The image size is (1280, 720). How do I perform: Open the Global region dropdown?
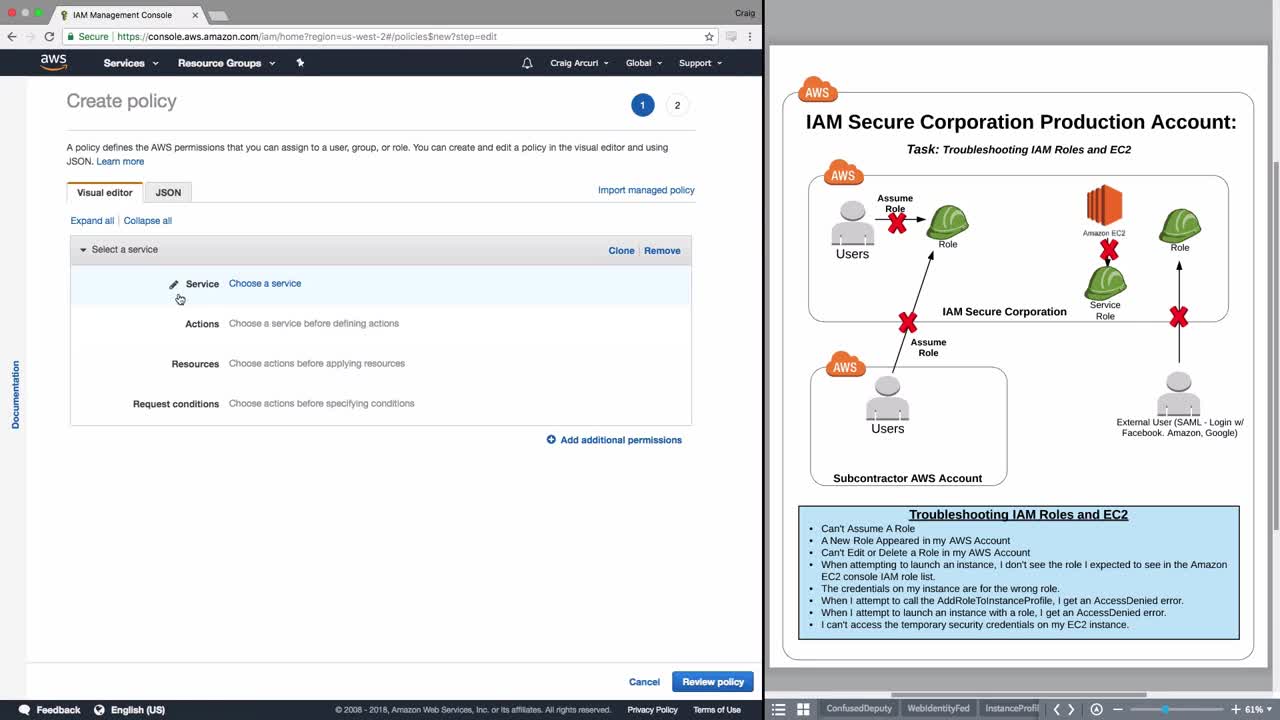(644, 63)
